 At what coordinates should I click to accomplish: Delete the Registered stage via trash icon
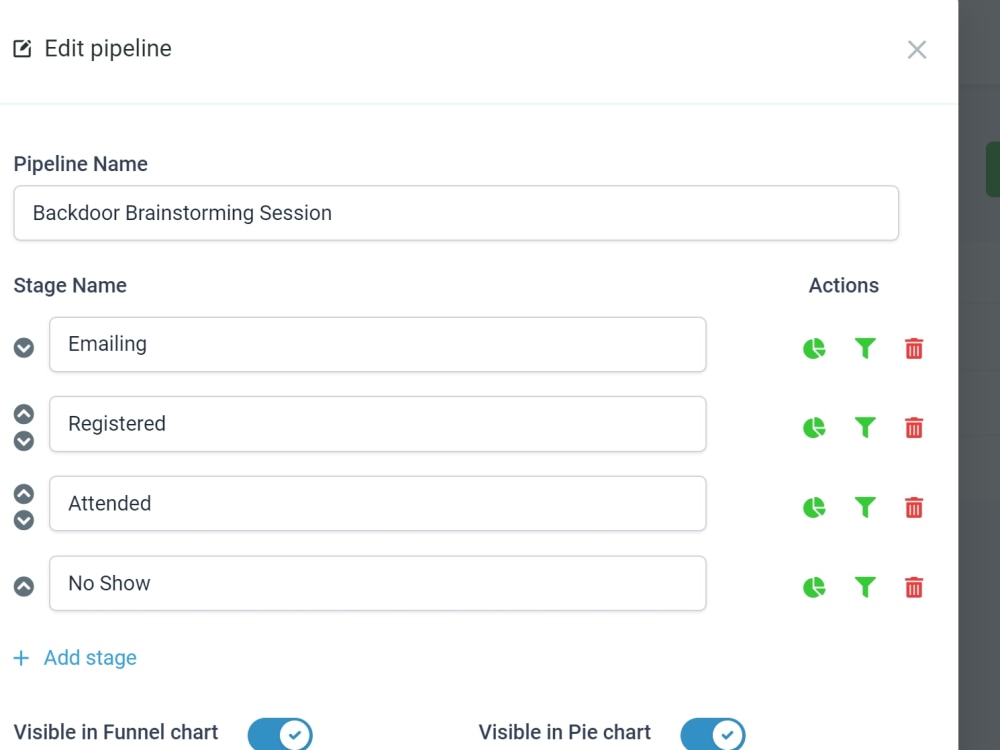pos(913,427)
